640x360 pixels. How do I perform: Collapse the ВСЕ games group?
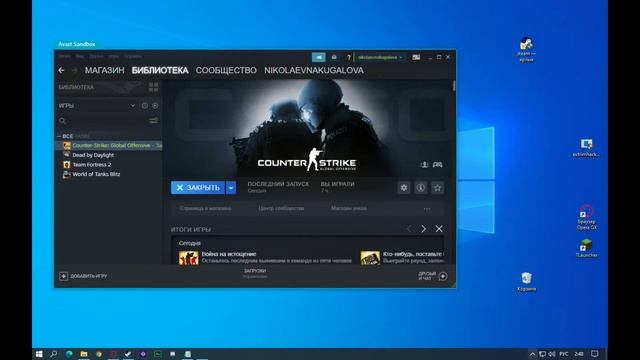58,136
